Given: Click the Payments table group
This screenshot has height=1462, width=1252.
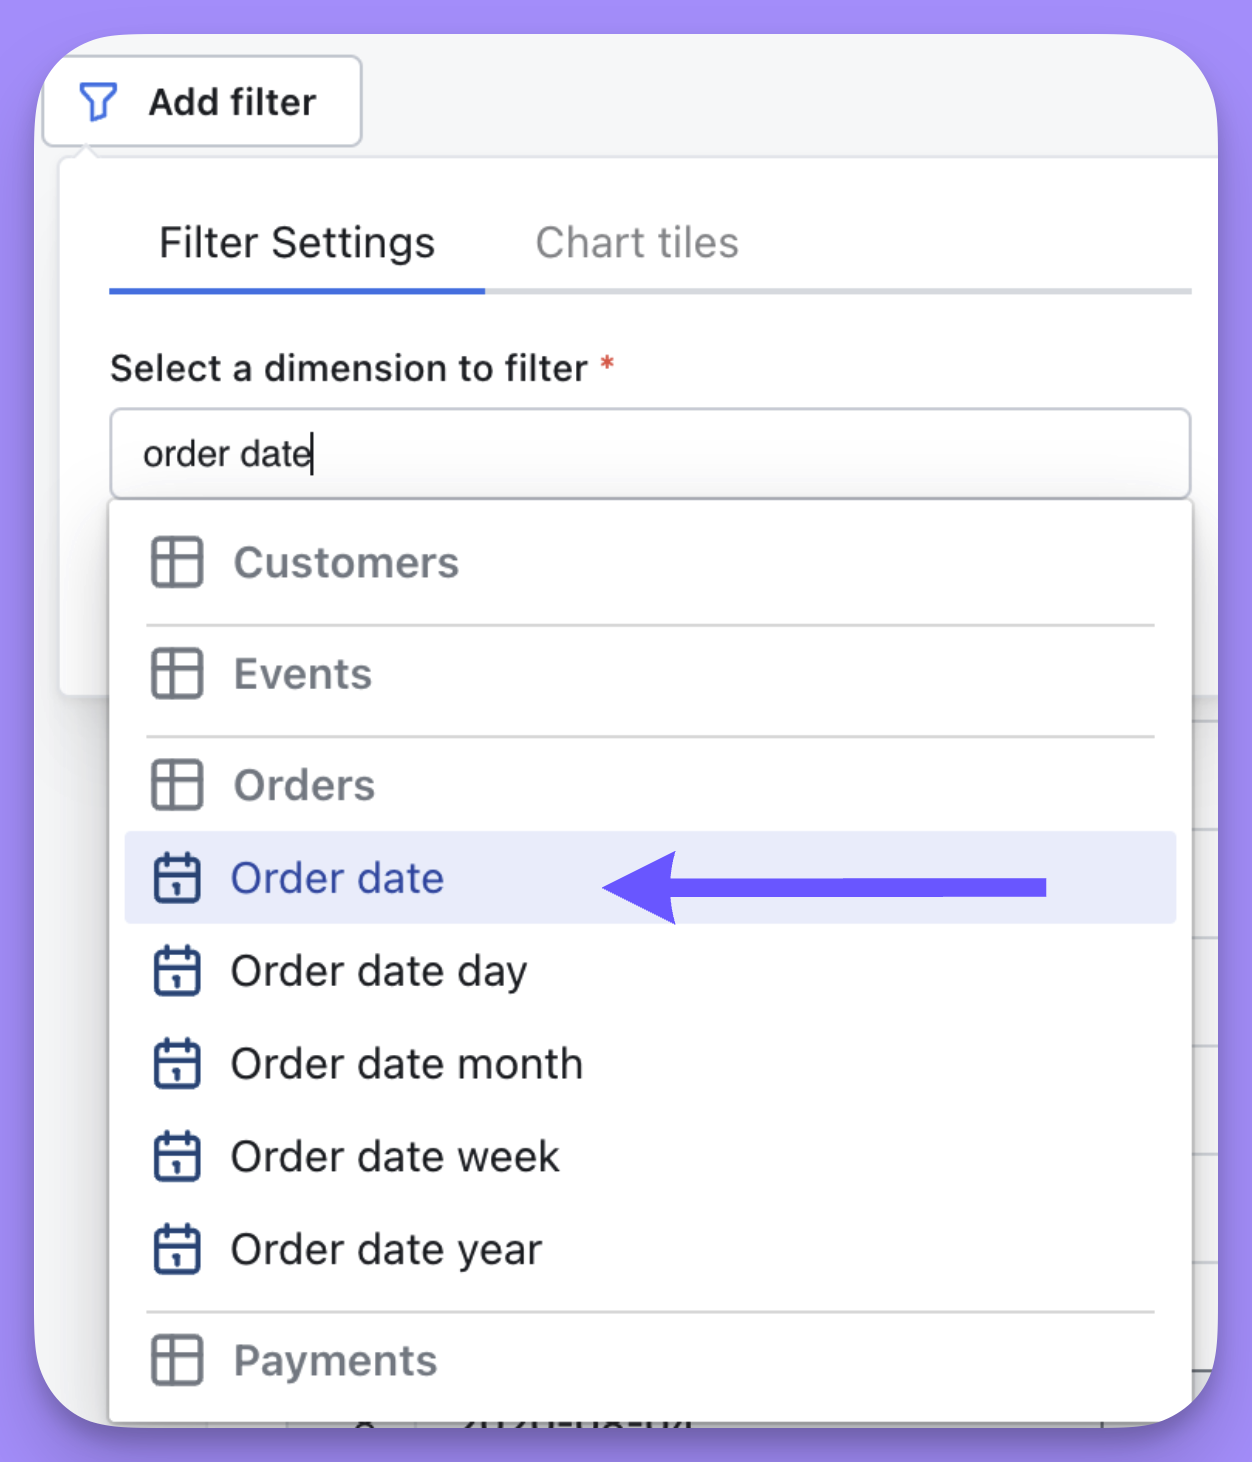Looking at the screenshot, I should (650, 1360).
